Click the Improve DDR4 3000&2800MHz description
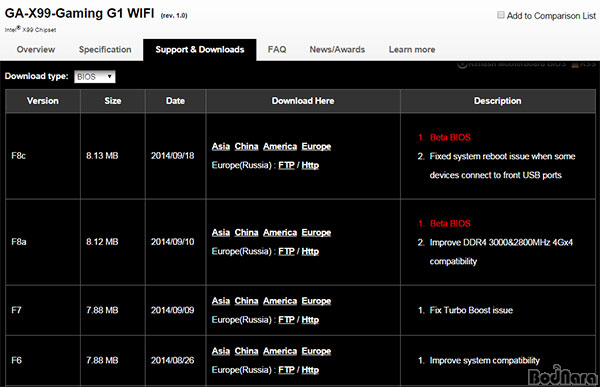This screenshot has width=600, height=387. click(x=501, y=252)
